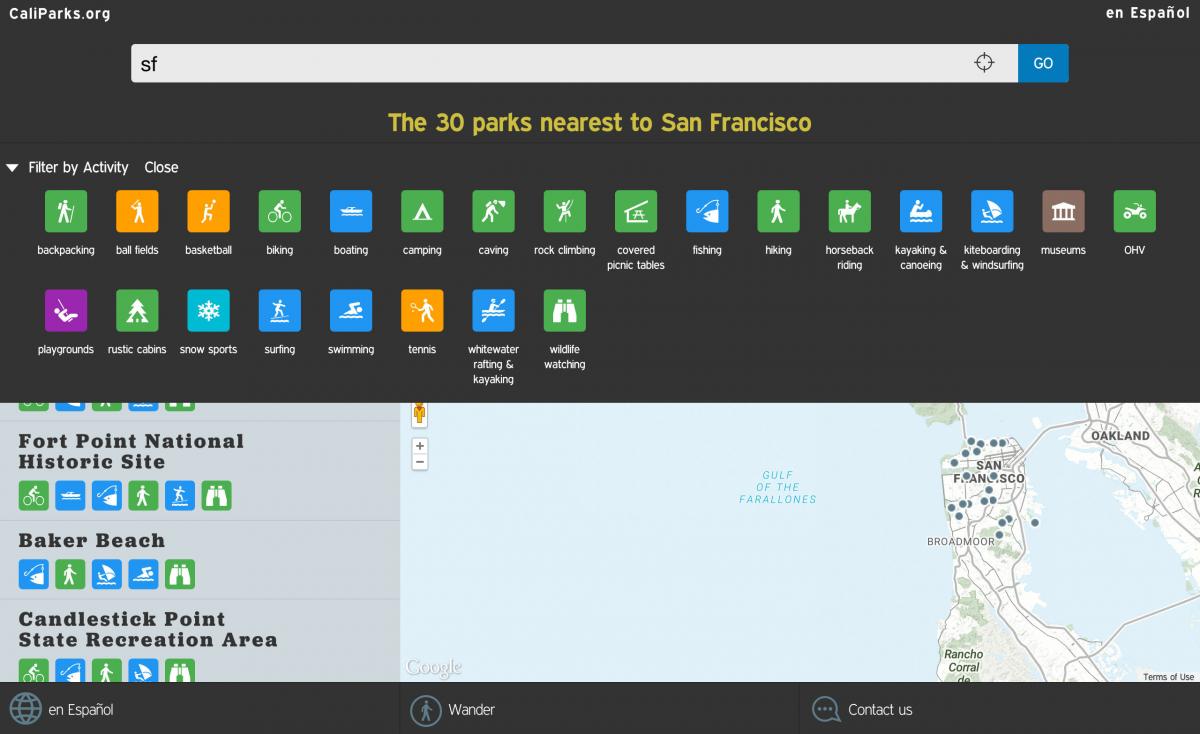The width and height of the screenshot is (1200, 734).
Task: Select kayaking & canoeing filter
Action: (921, 211)
